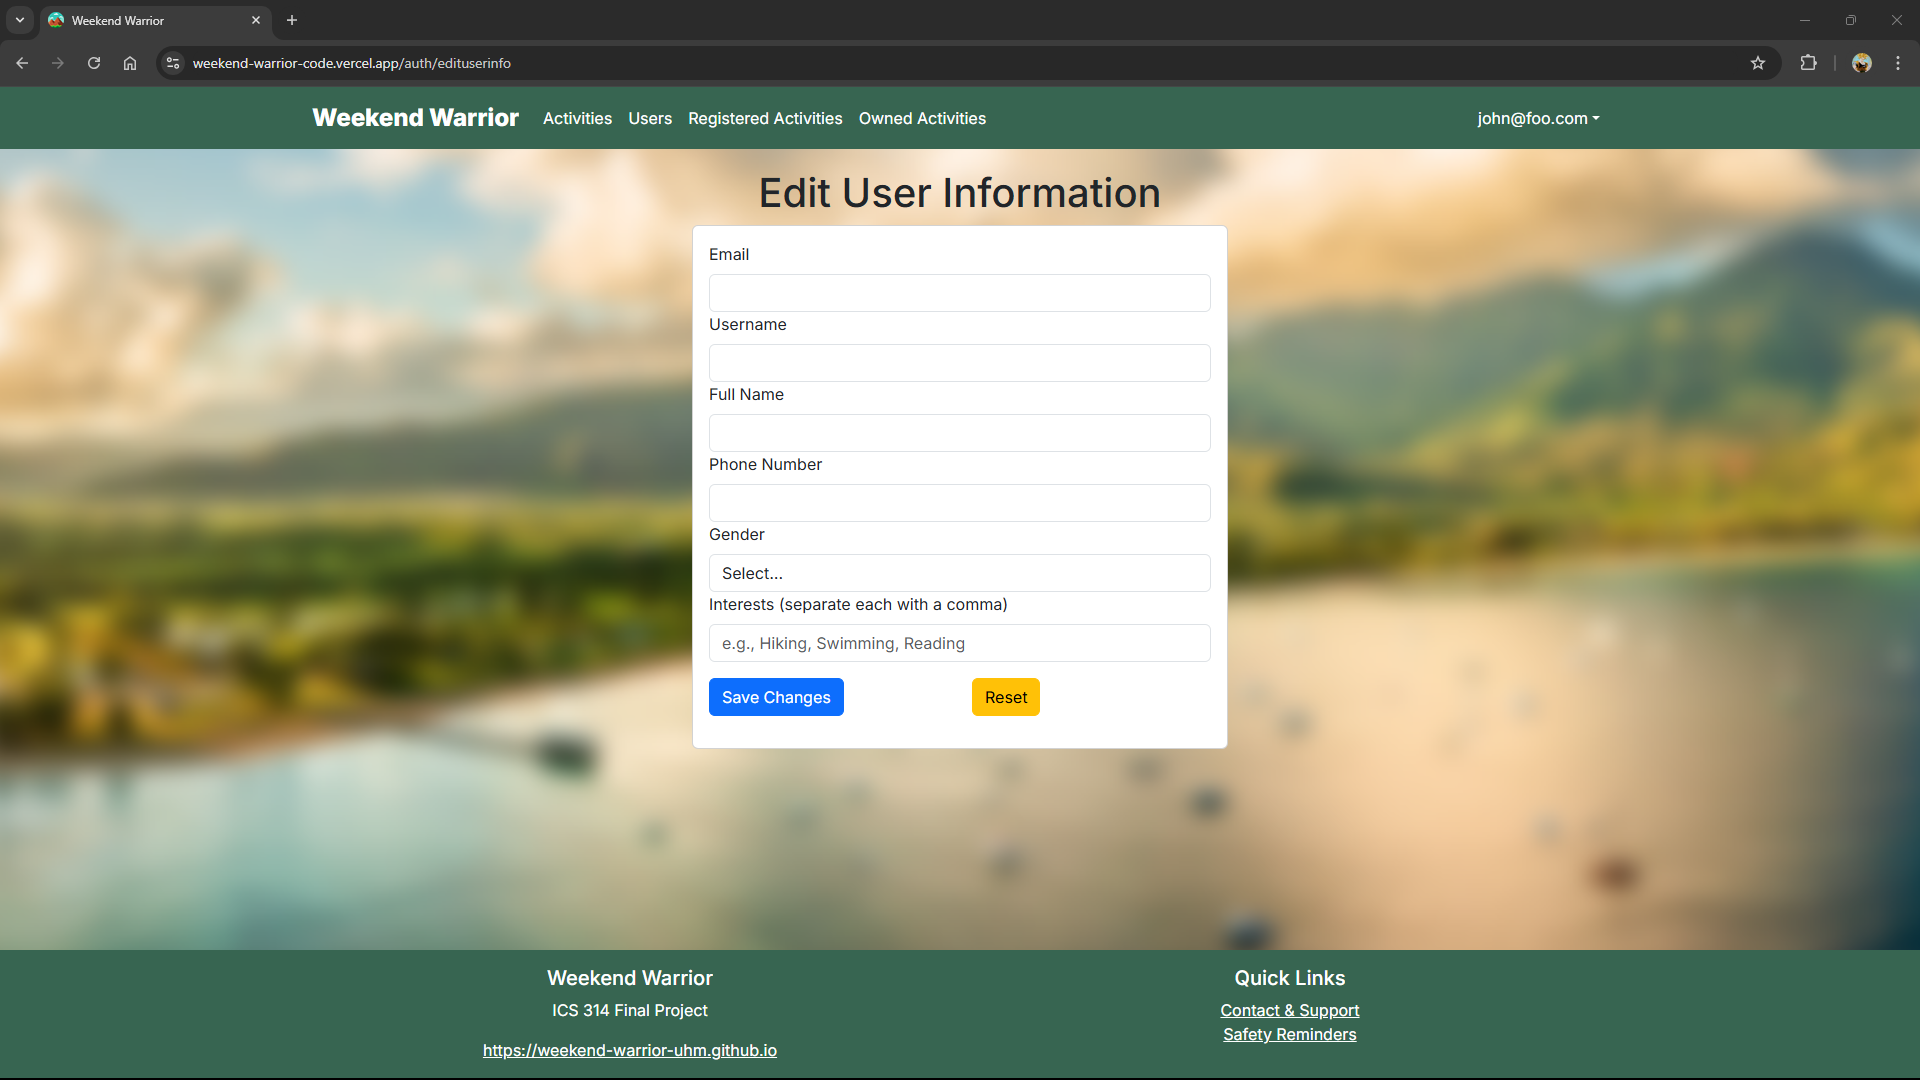Open the Gender select dropdown
This screenshot has height=1080, width=1920.
pos(959,572)
